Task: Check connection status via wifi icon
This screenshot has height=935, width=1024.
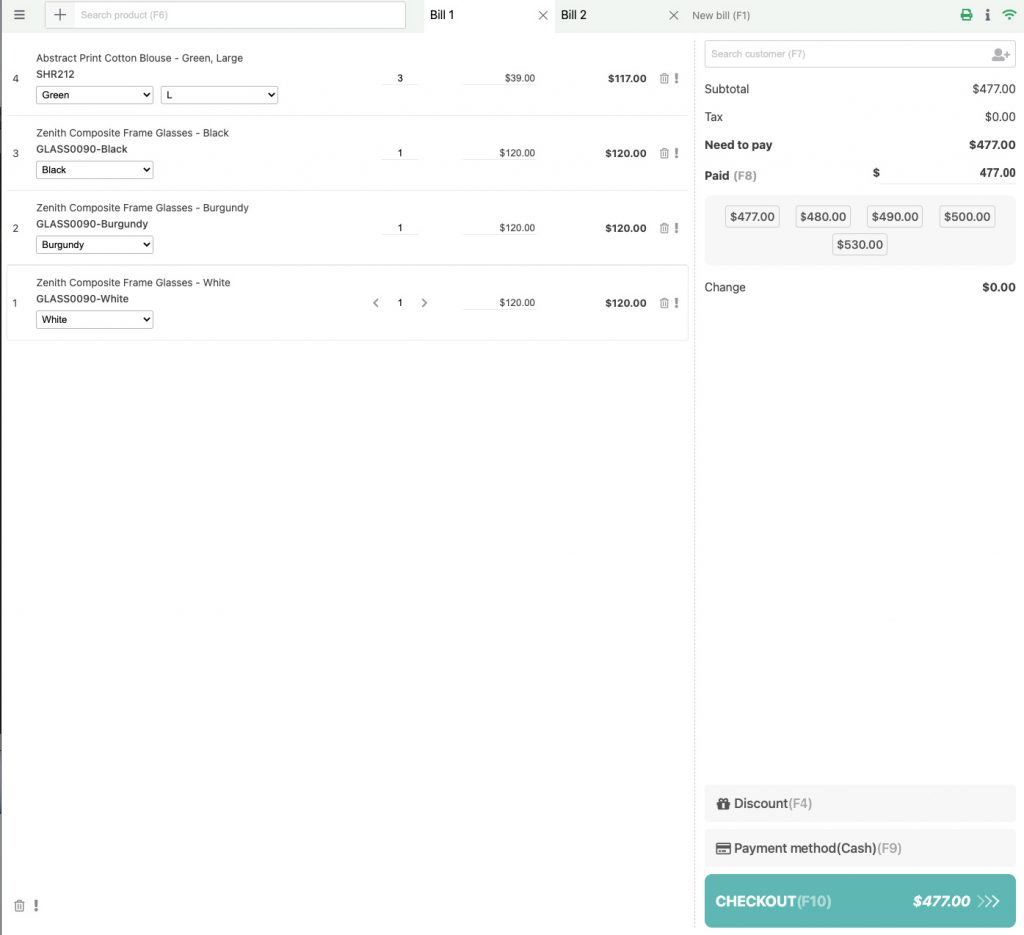Action: (1009, 14)
